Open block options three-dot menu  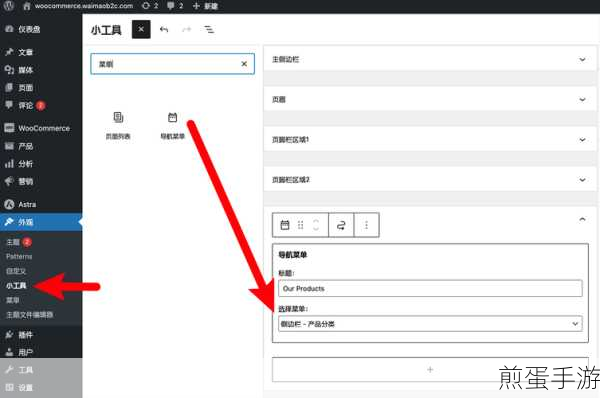pos(366,225)
